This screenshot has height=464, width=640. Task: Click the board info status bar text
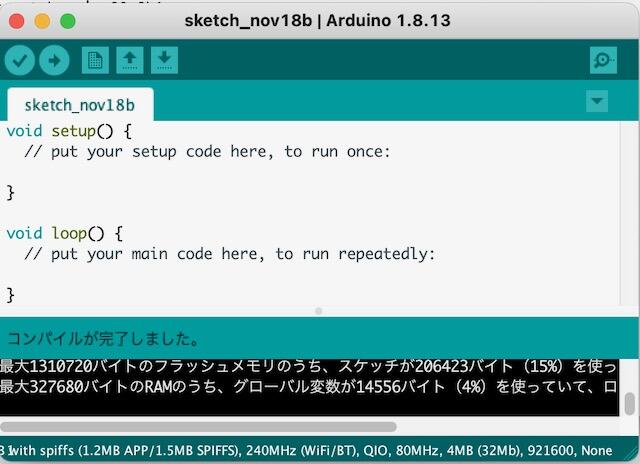point(306,451)
